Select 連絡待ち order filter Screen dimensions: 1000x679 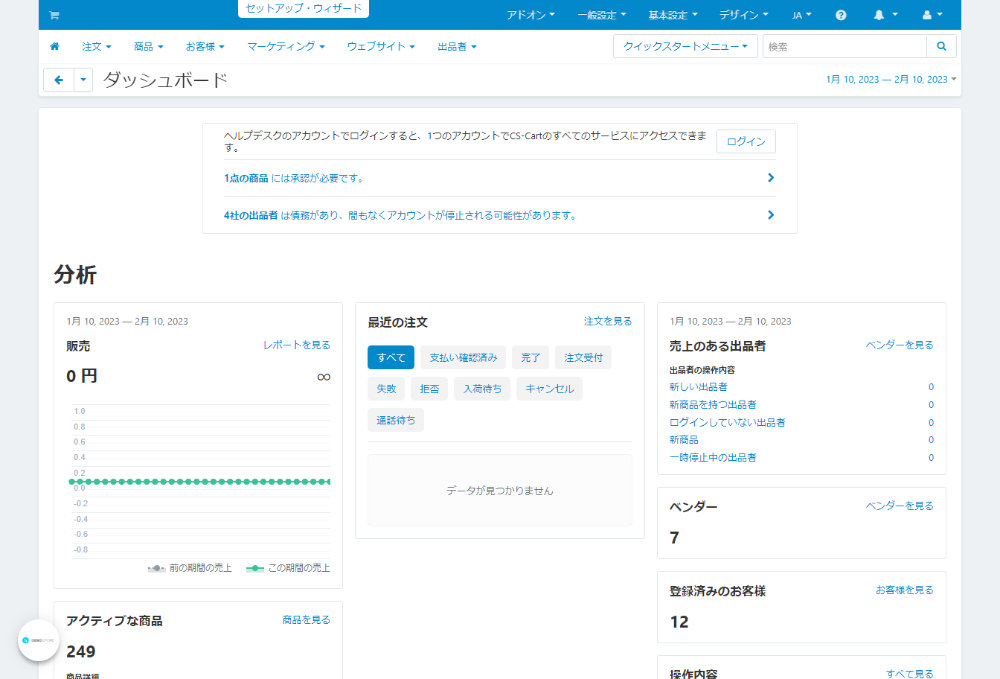coord(395,420)
